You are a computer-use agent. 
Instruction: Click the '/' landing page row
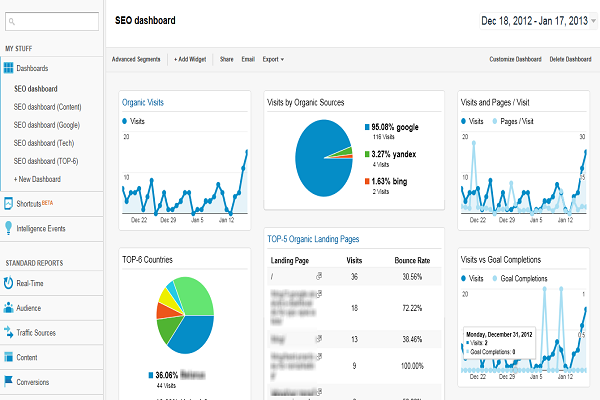click(x=354, y=276)
